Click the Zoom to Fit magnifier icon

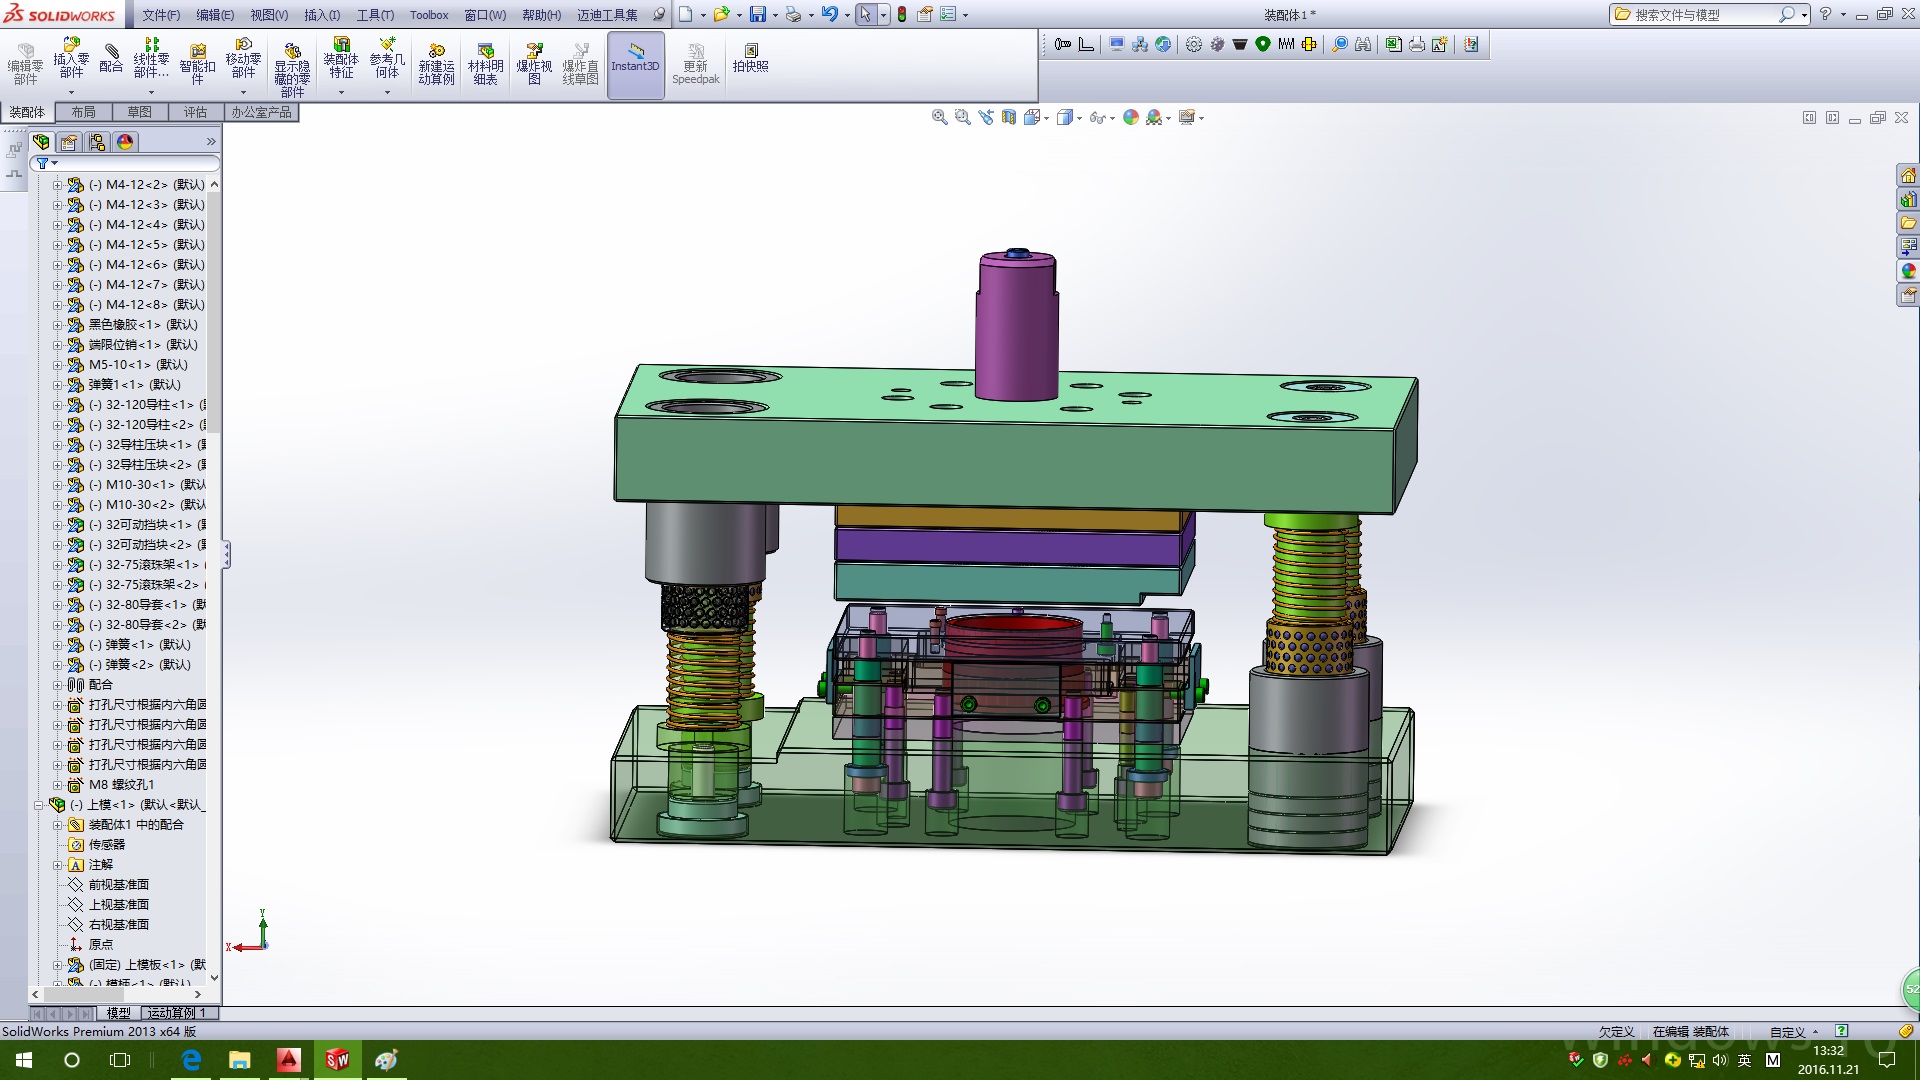[939, 118]
